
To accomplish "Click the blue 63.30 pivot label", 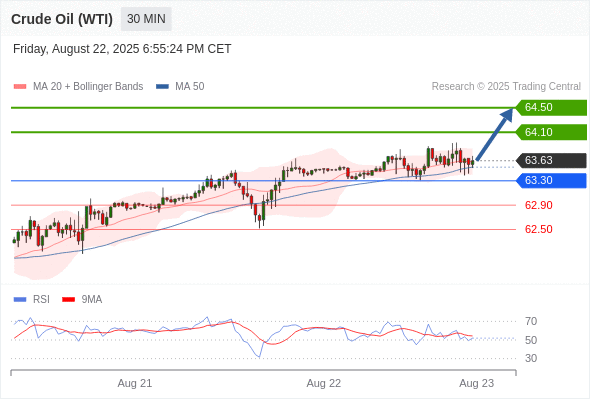I will pos(551,181).
